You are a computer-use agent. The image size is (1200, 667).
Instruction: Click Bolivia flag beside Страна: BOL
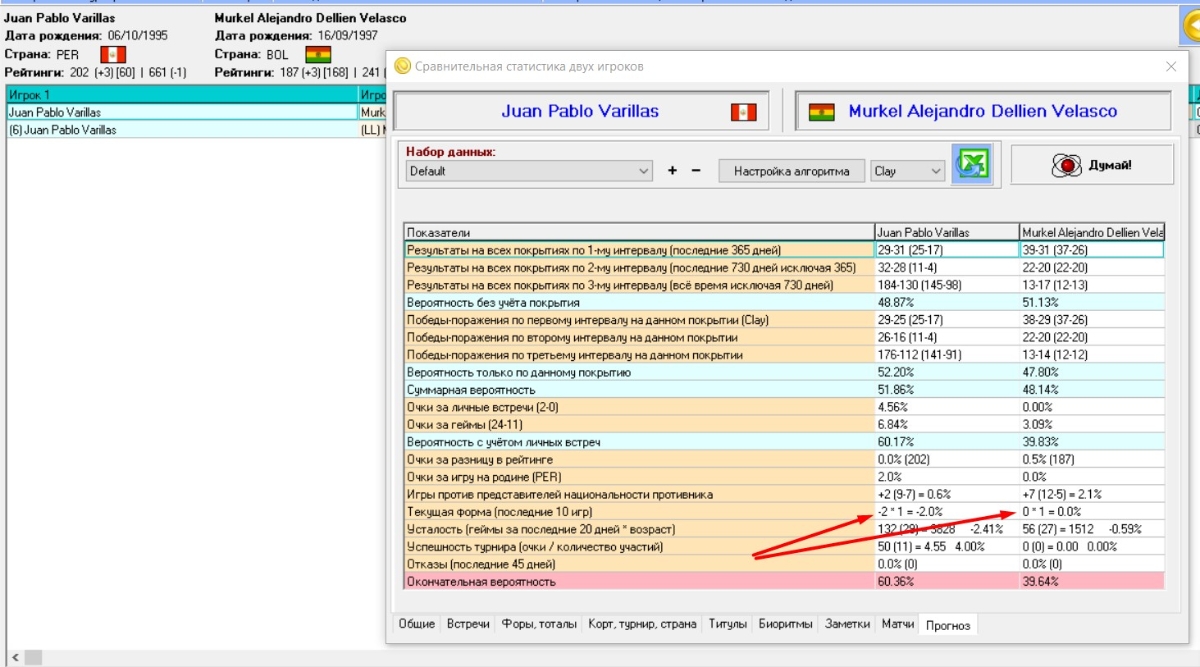(x=318, y=54)
